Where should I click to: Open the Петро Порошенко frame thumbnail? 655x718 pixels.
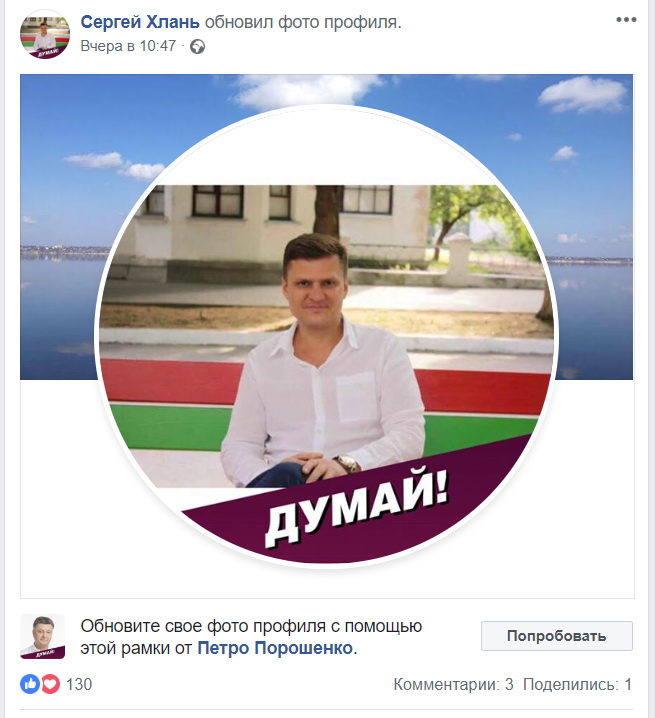pyautogui.click(x=43, y=636)
